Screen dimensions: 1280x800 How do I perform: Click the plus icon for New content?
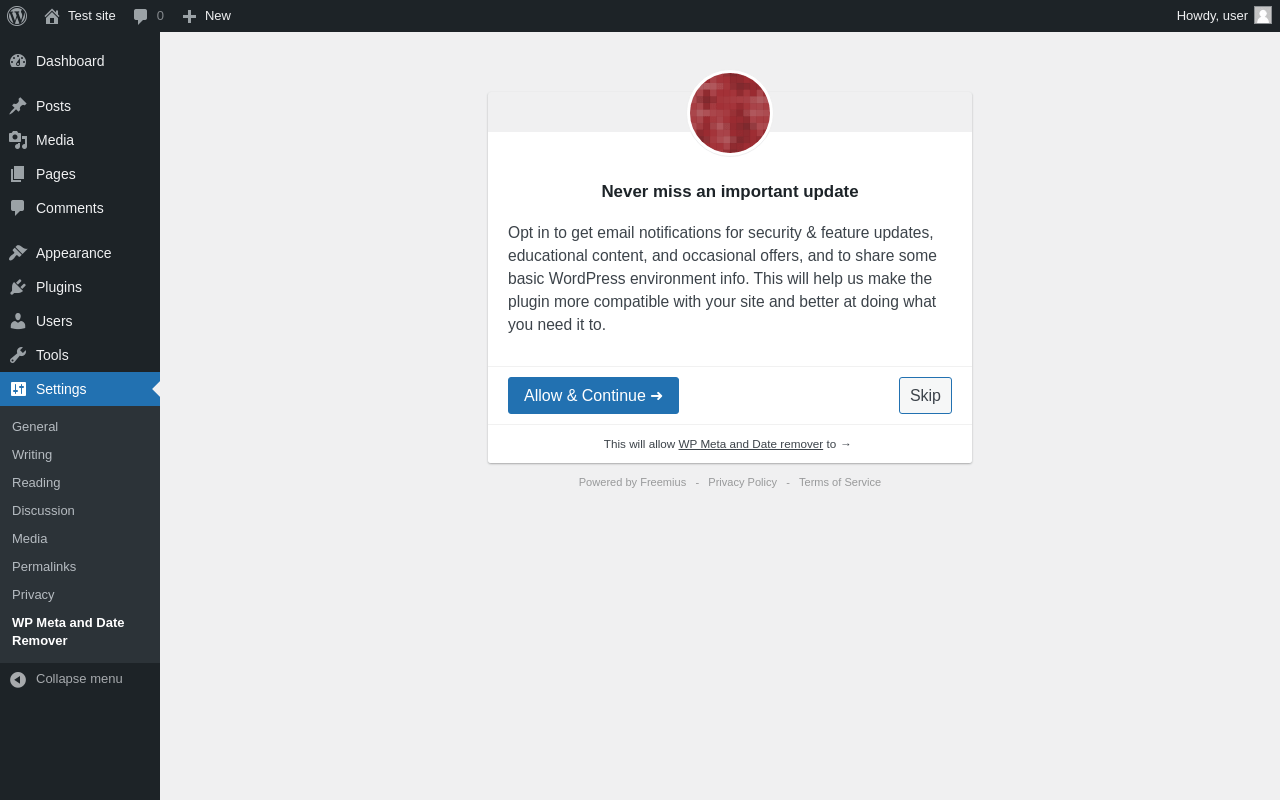(189, 16)
